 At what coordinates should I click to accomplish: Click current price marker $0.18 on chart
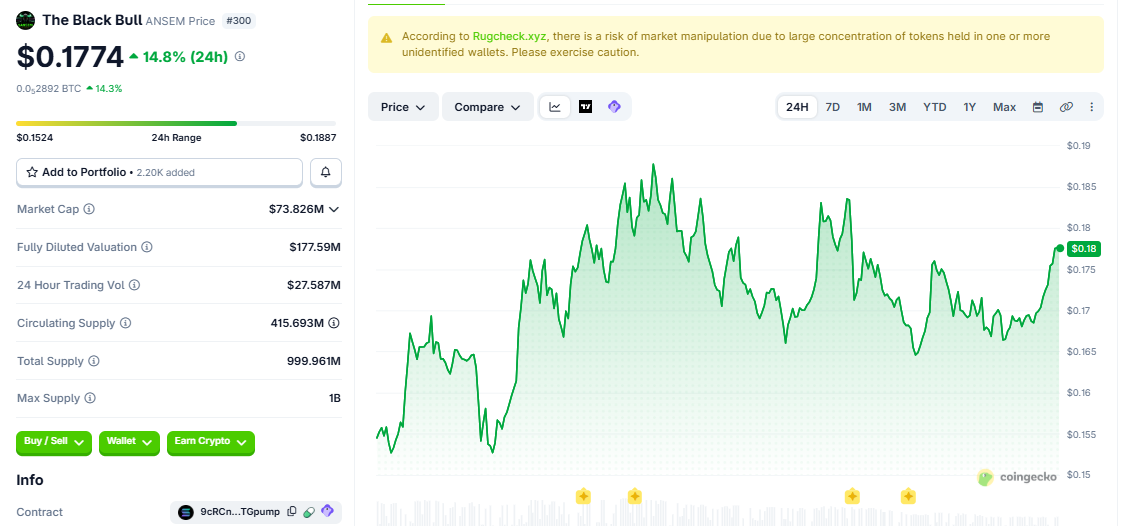[1083, 249]
